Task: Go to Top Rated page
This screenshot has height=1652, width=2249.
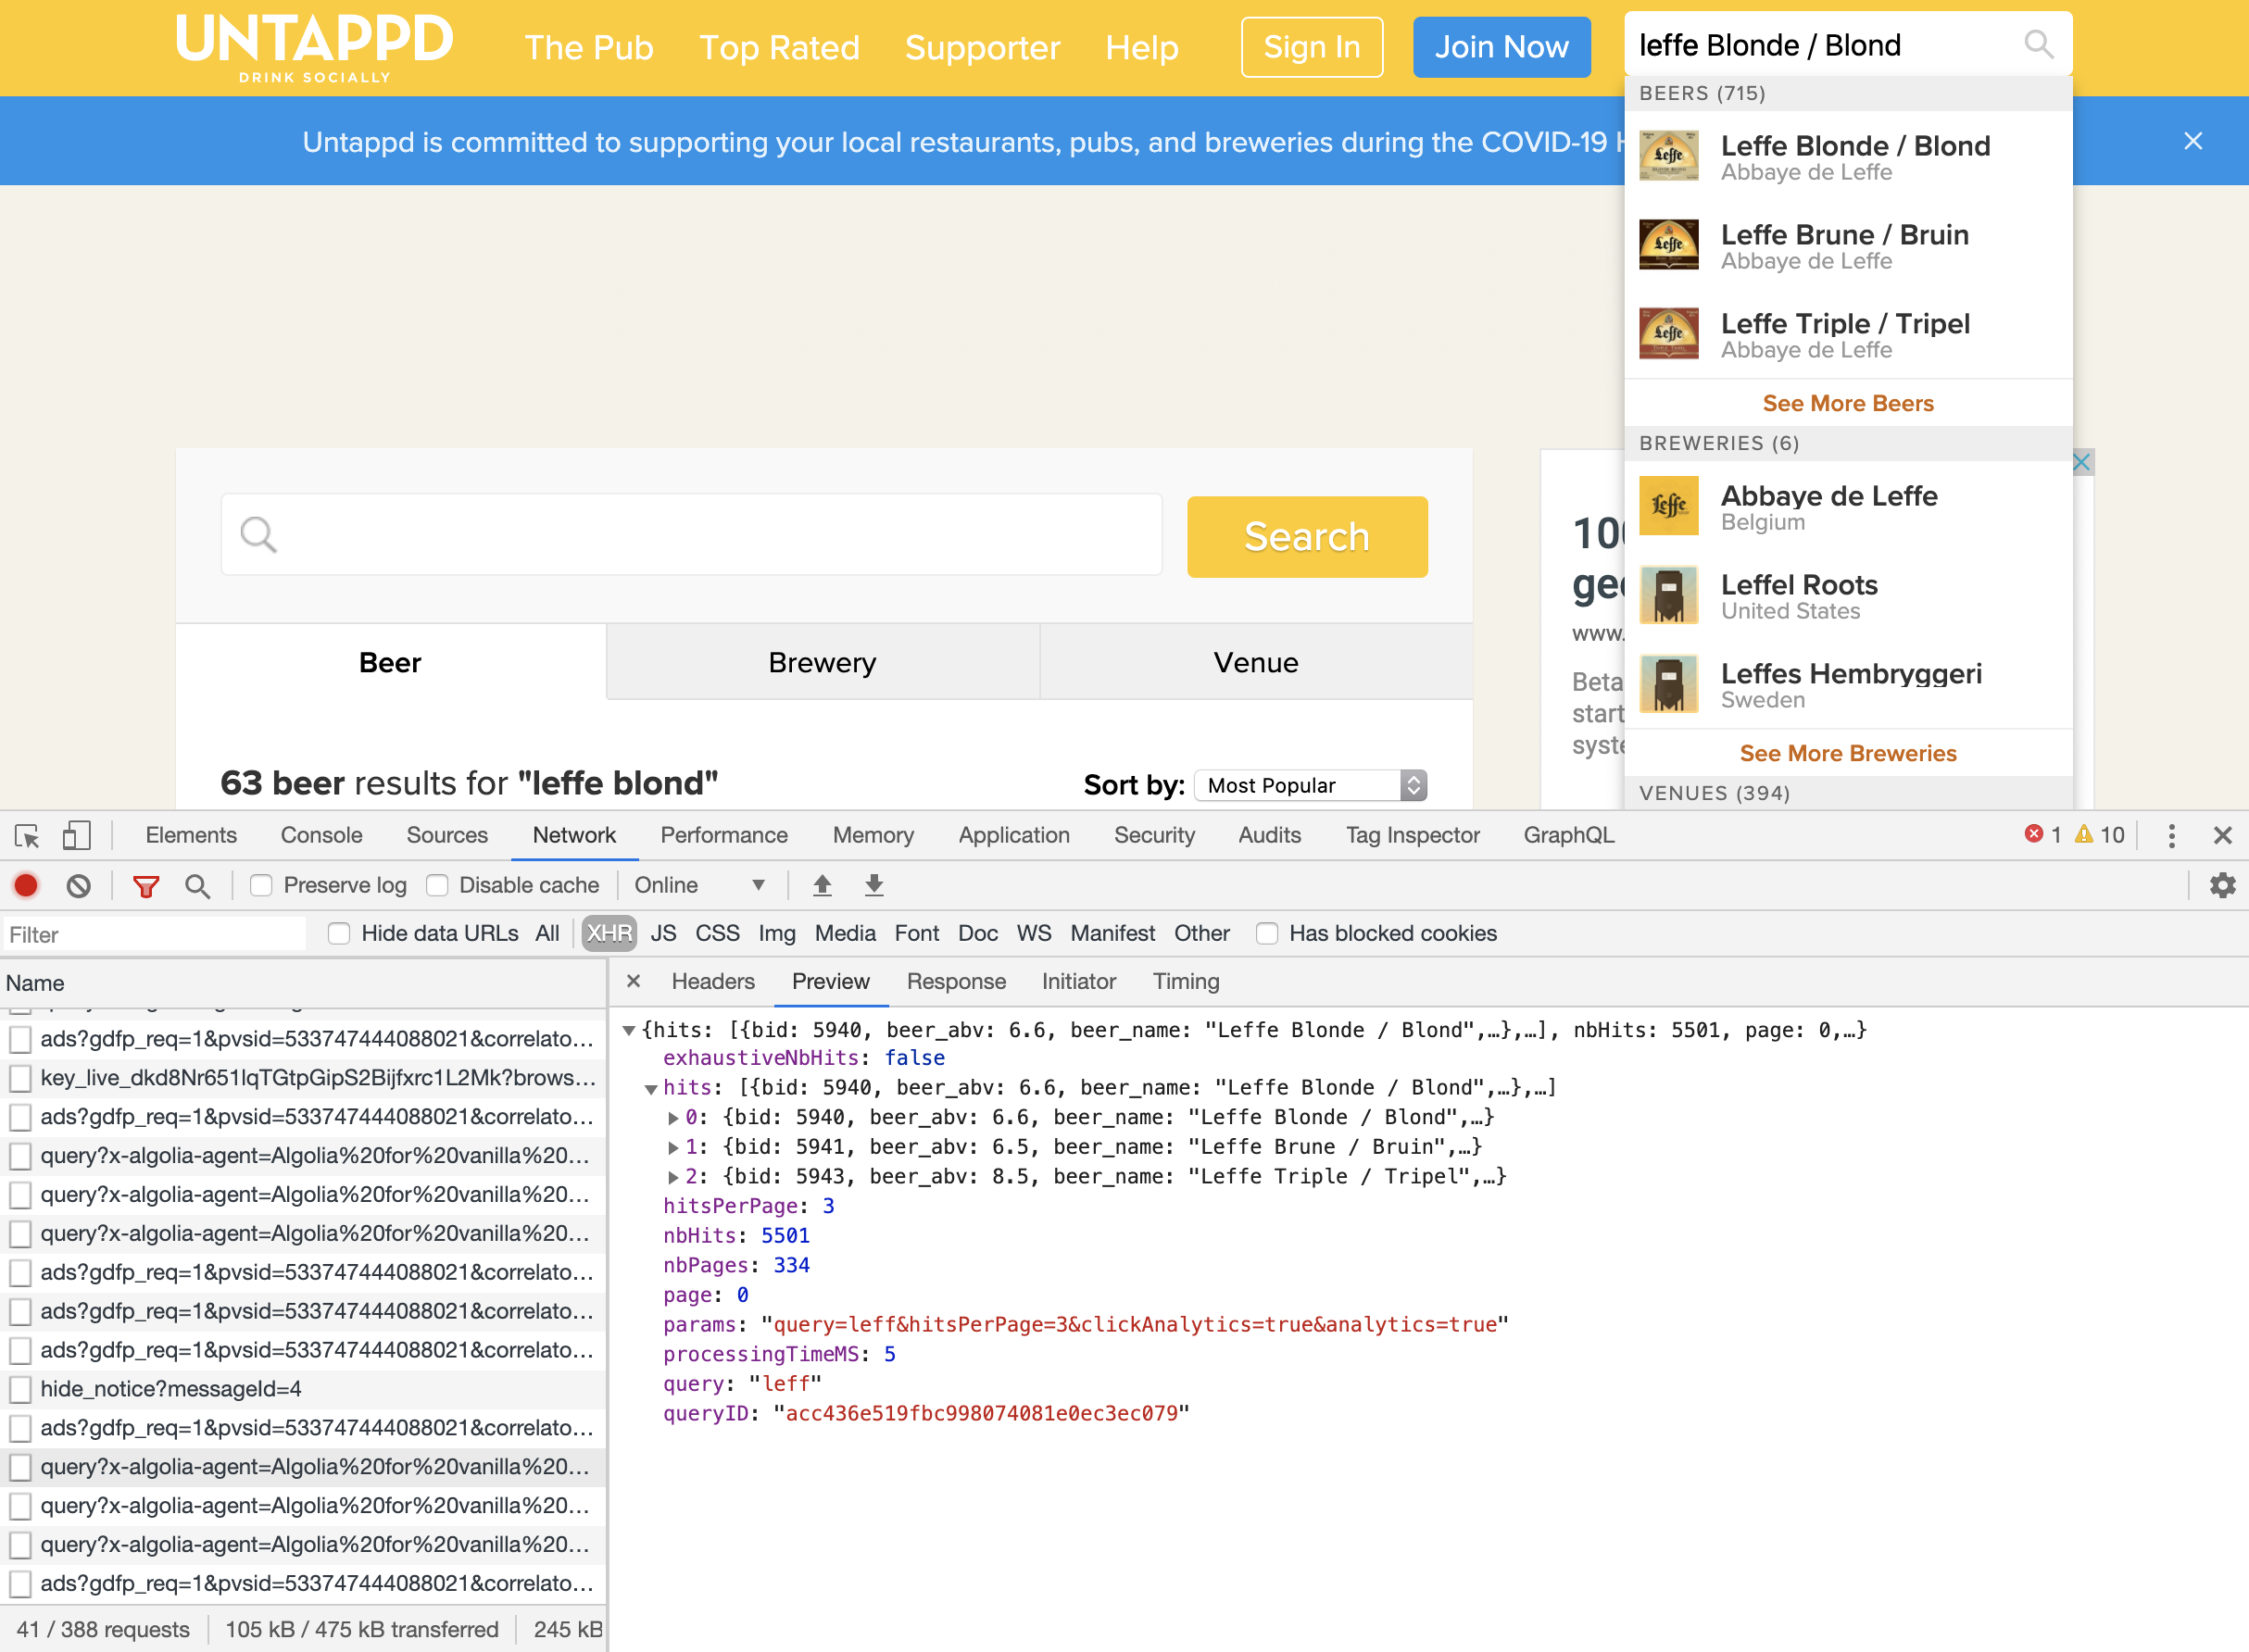Action: coord(779,48)
